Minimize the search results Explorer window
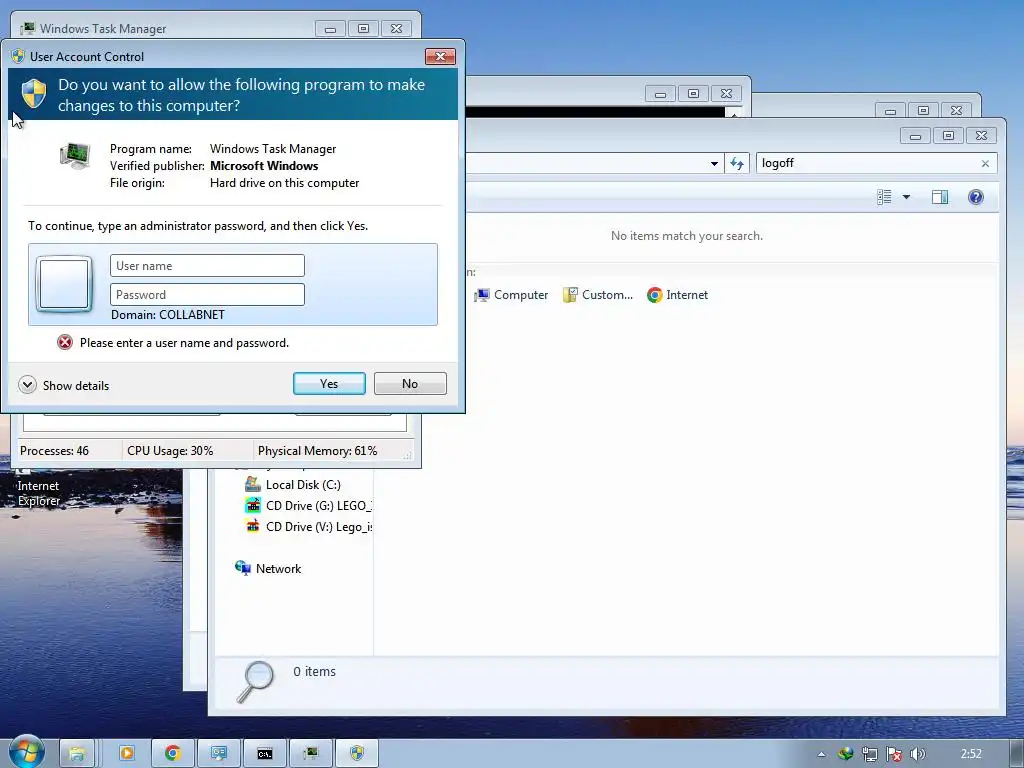 [x=916, y=136]
